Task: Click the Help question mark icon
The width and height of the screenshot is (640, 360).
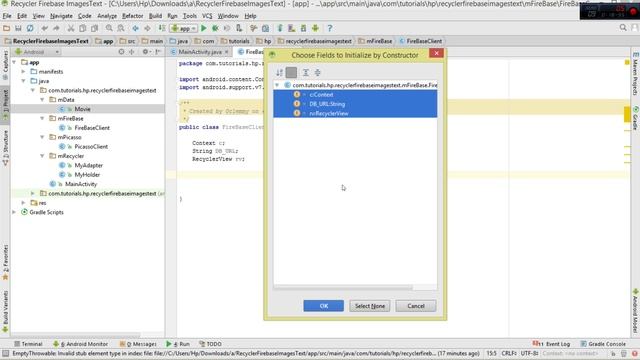Action: [x=330, y=28]
